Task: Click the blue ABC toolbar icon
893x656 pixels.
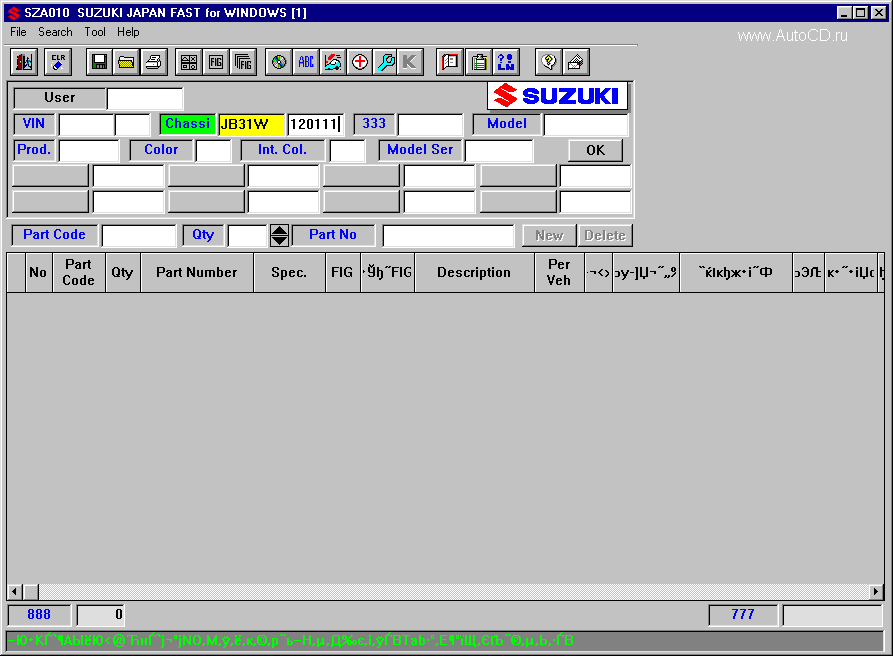Action: 306,62
